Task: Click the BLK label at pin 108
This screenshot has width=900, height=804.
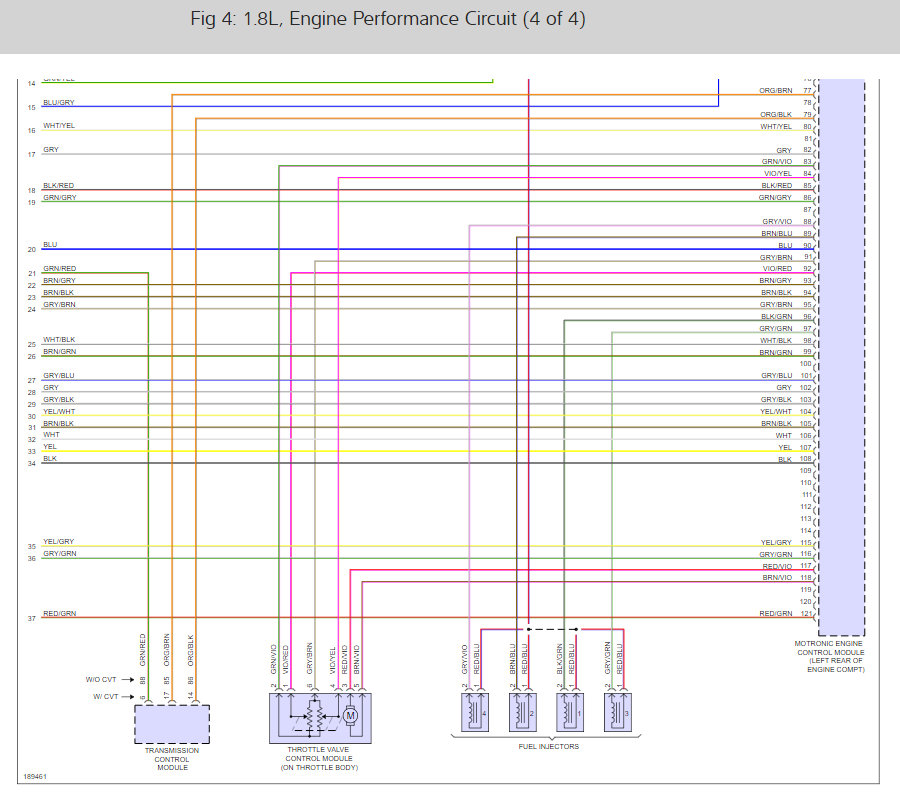Action: [785, 460]
